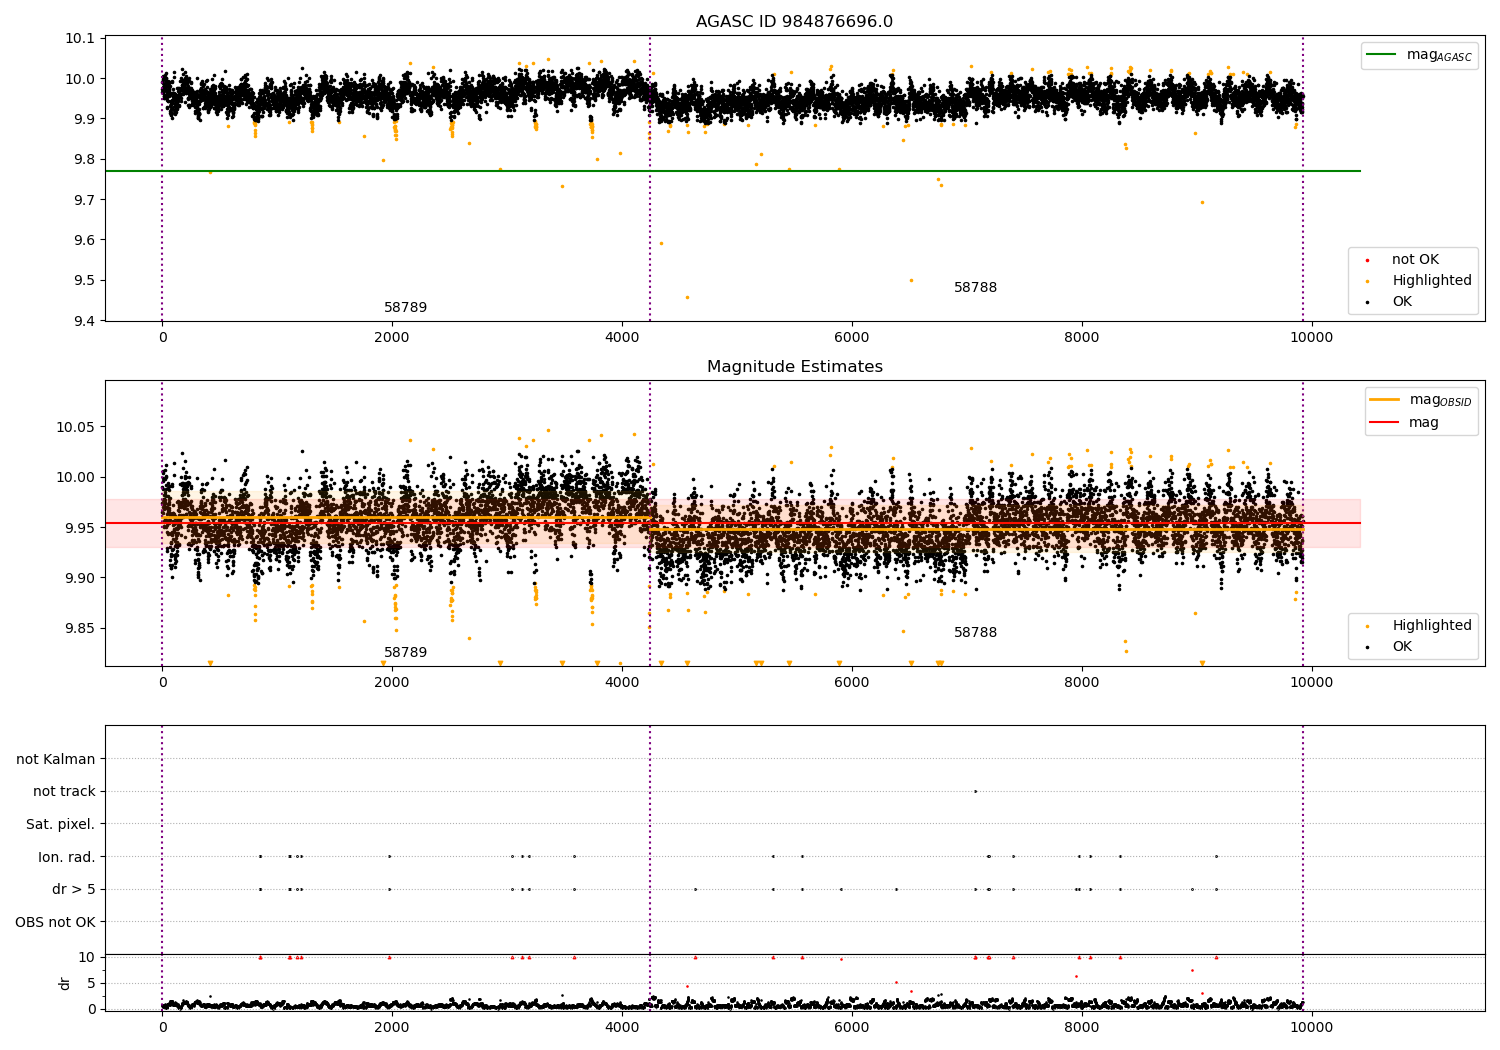Click the single 'not track' data point
The image size is (1500, 1050).
975,791
